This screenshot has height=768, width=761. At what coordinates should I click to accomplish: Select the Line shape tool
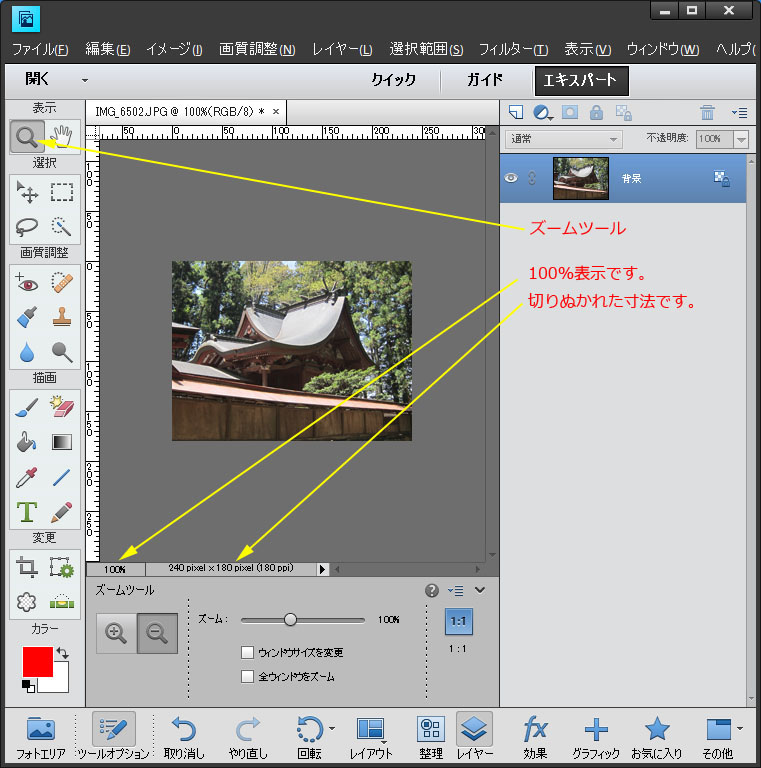[62, 477]
